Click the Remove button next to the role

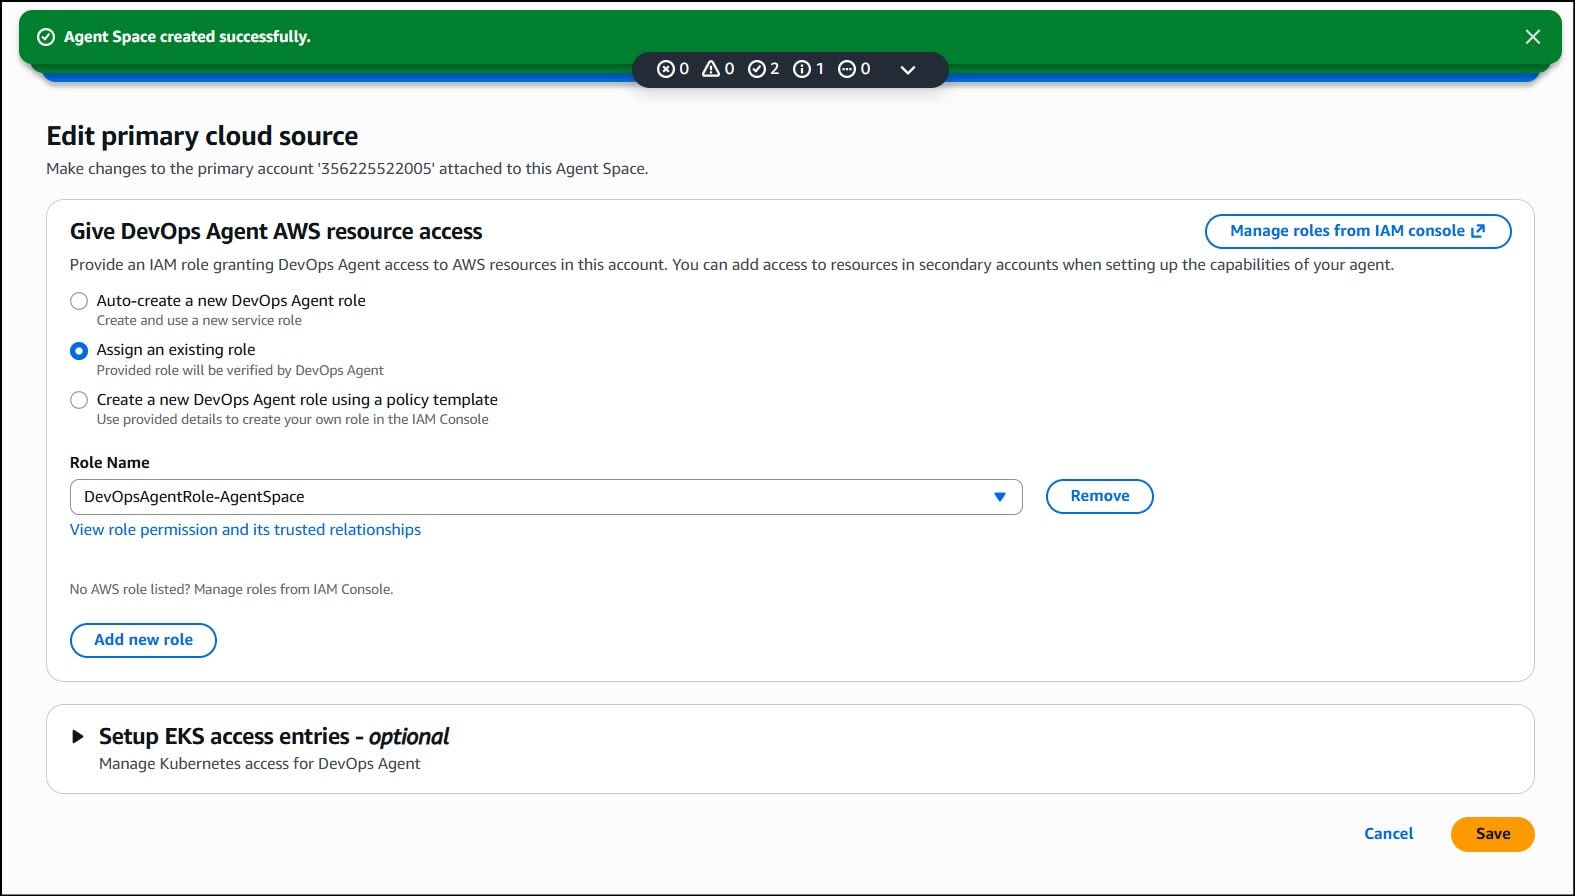tap(1099, 496)
